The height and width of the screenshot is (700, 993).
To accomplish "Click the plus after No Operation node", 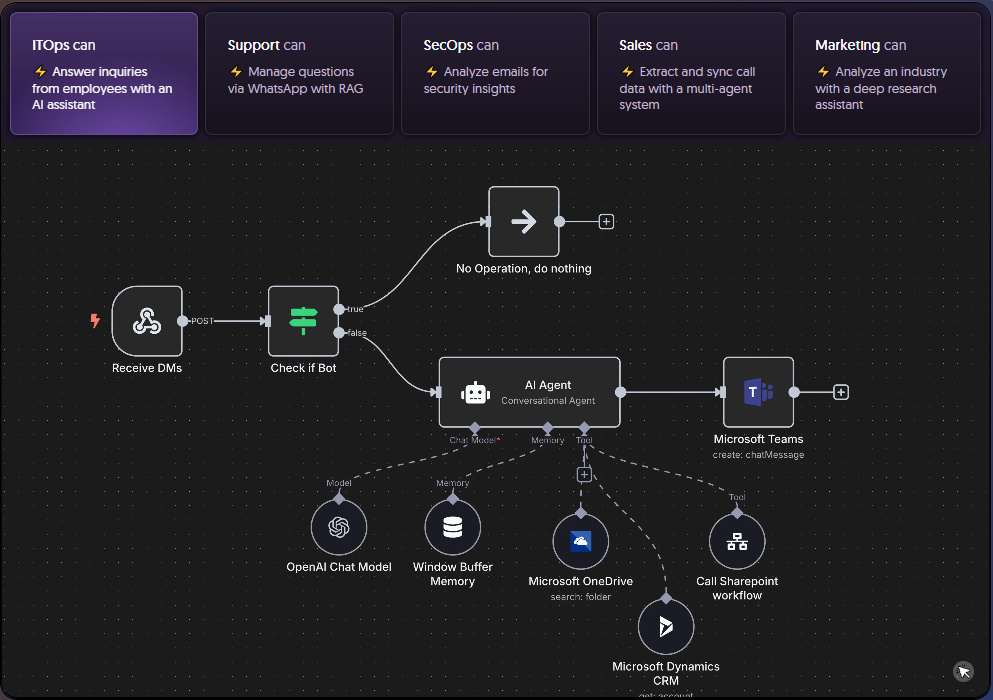I will pos(606,221).
